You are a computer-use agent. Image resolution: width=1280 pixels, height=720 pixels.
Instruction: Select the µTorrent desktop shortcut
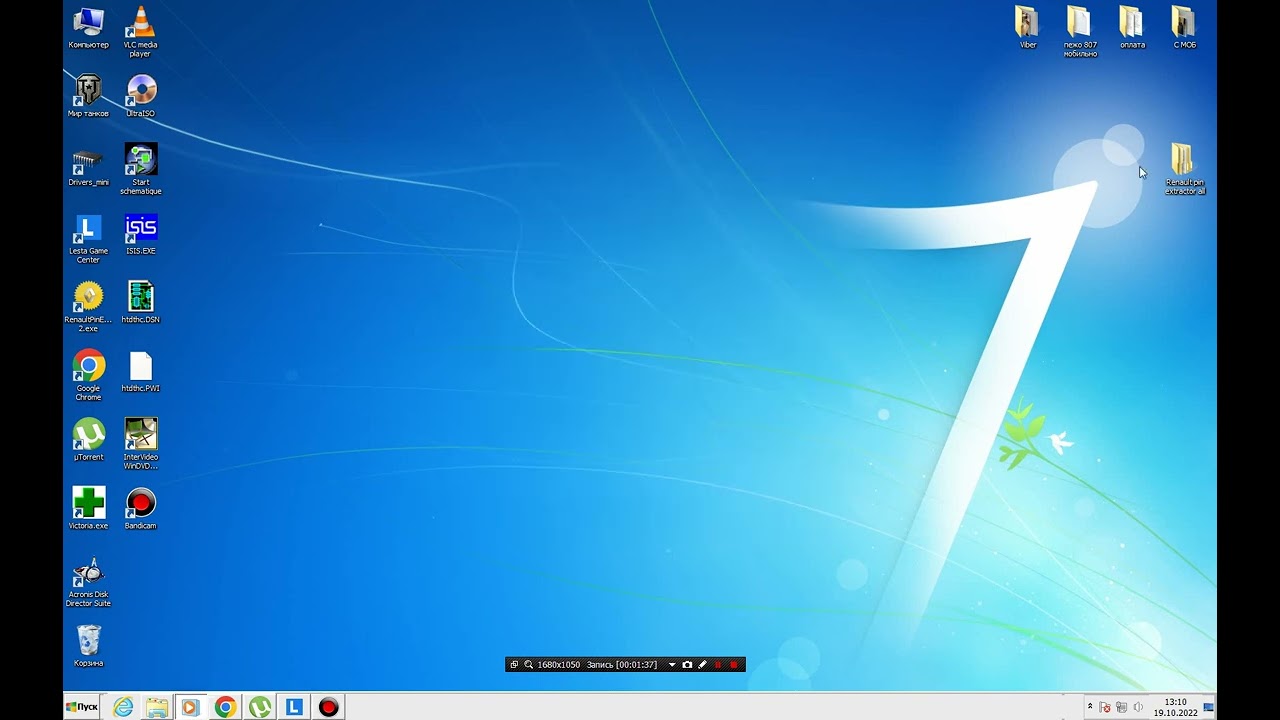(x=88, y=439)
